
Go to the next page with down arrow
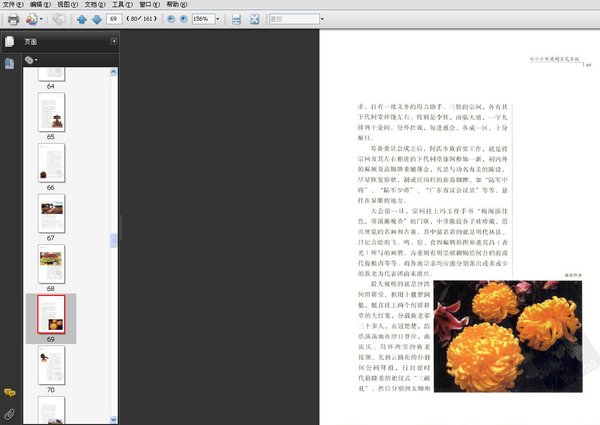pos(96,19)
